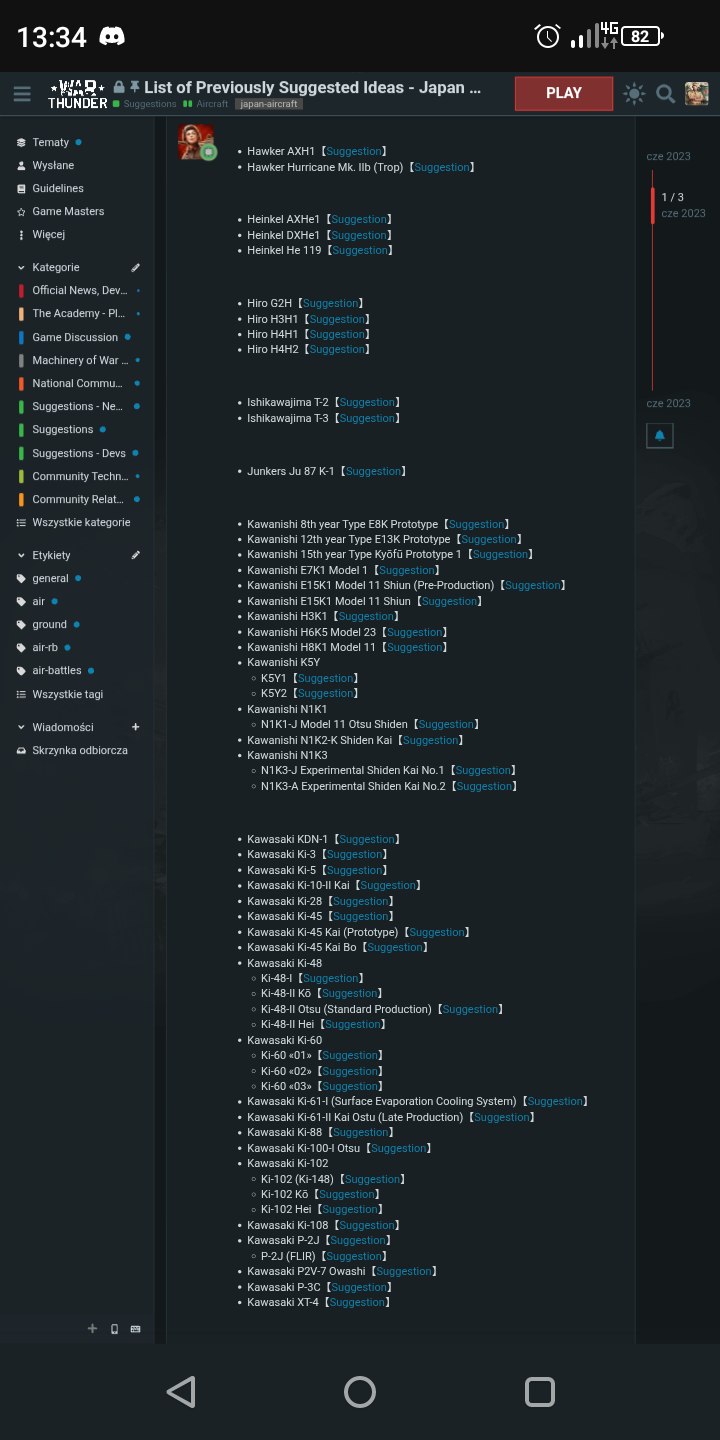Select the Suggestions - Devs category
720x1440 pixels.
(x=78, y=453)
